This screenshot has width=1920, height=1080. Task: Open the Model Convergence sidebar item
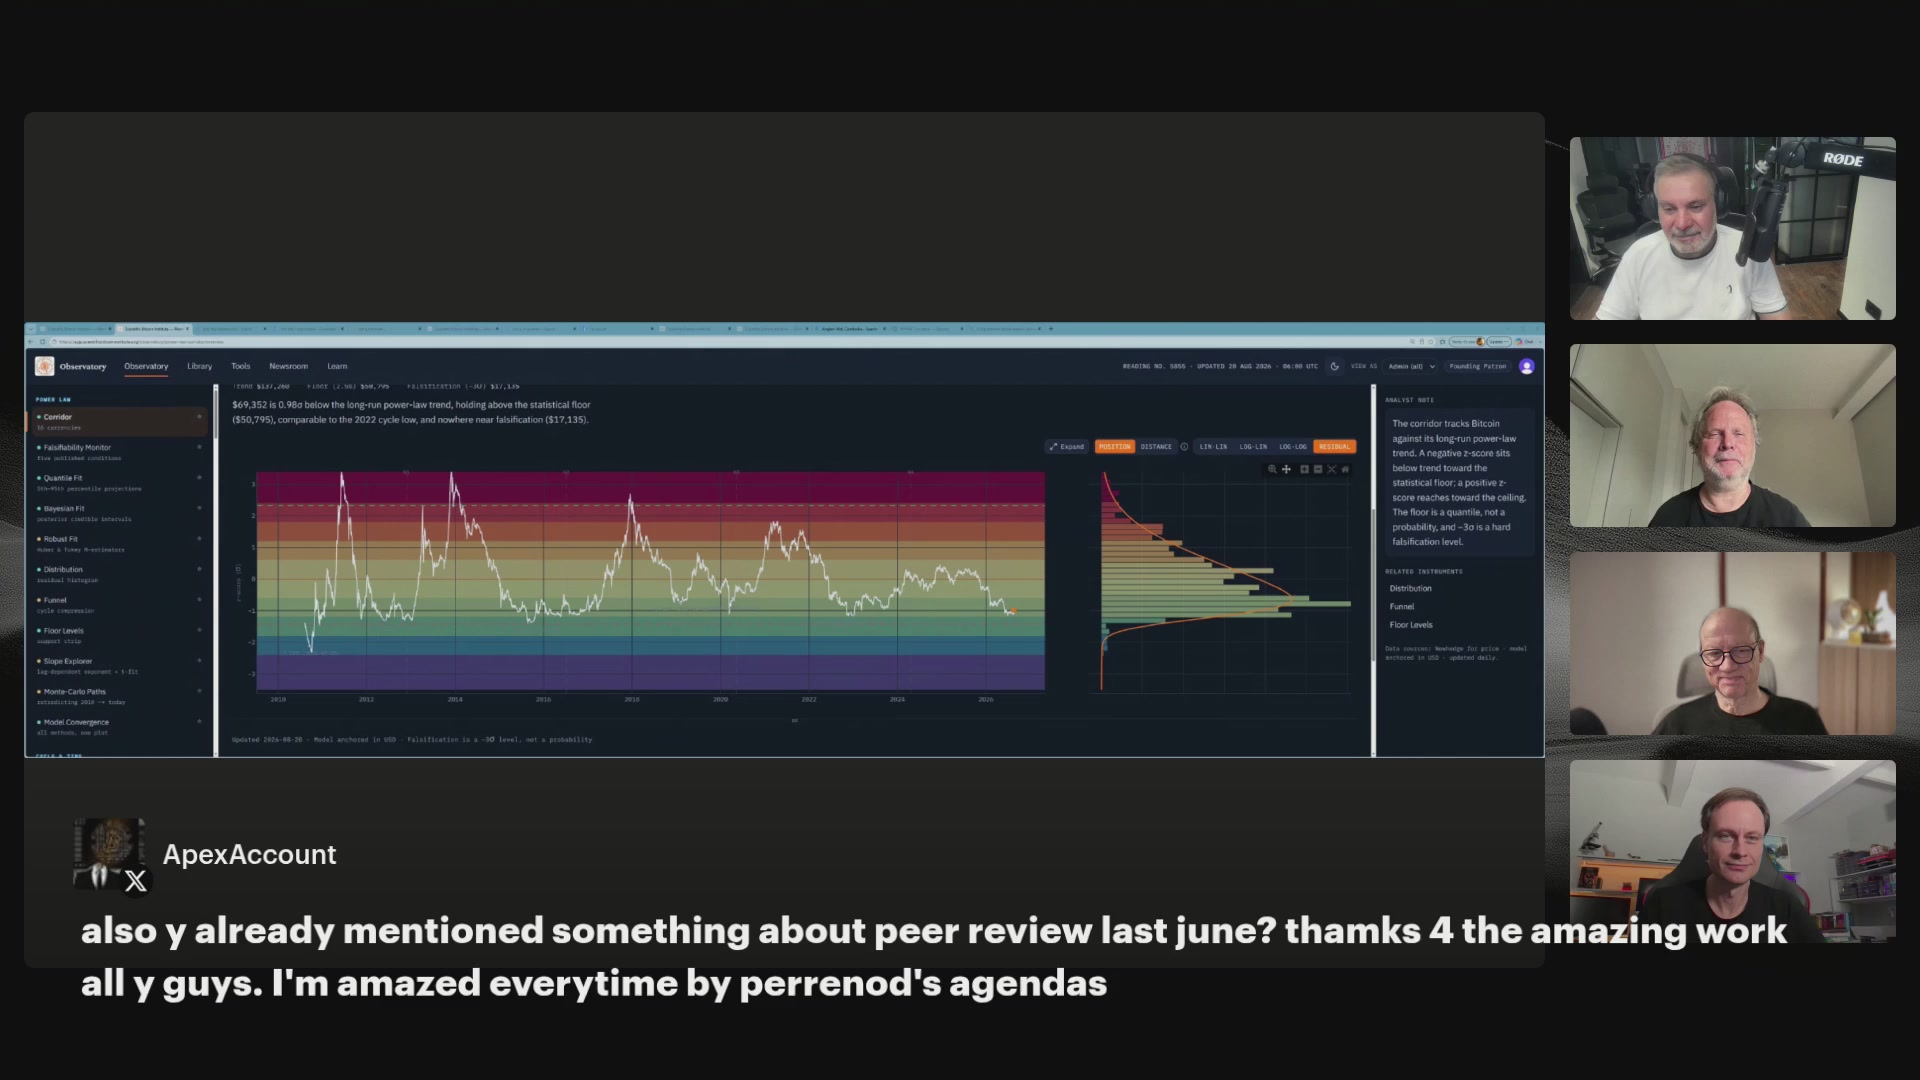pos(118,726)
